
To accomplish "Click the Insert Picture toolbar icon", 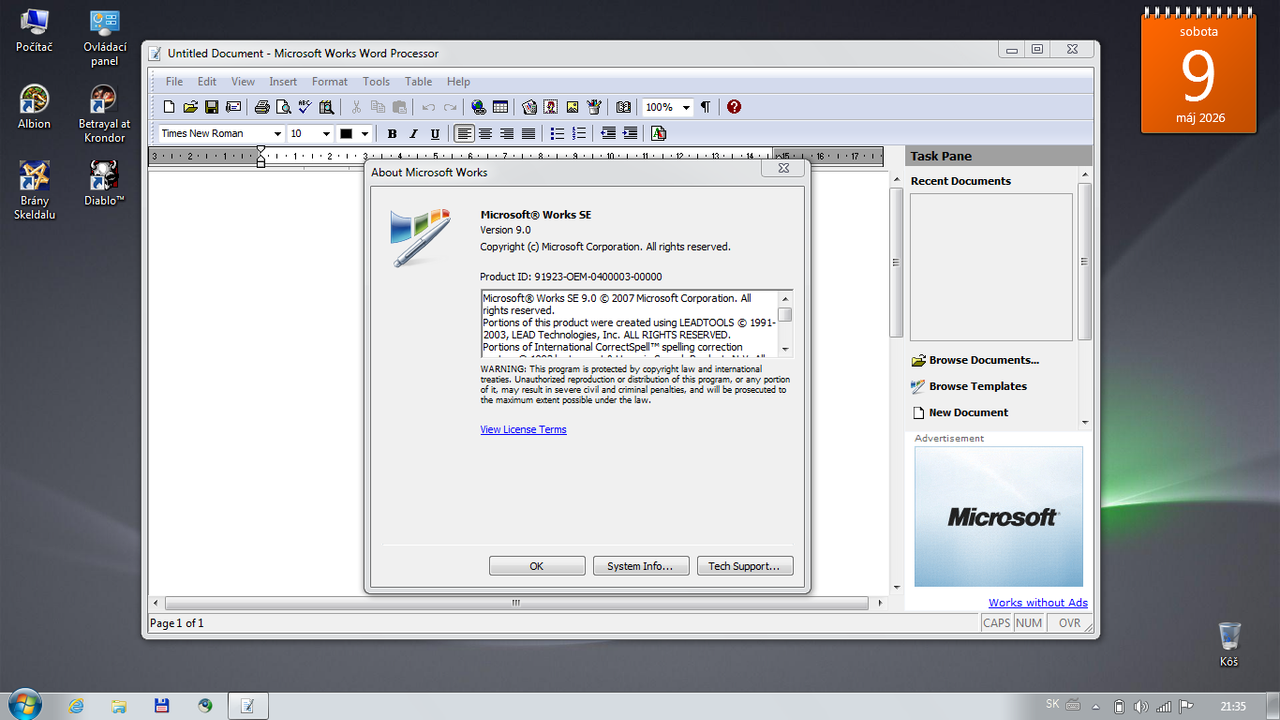I will [572, 107].
